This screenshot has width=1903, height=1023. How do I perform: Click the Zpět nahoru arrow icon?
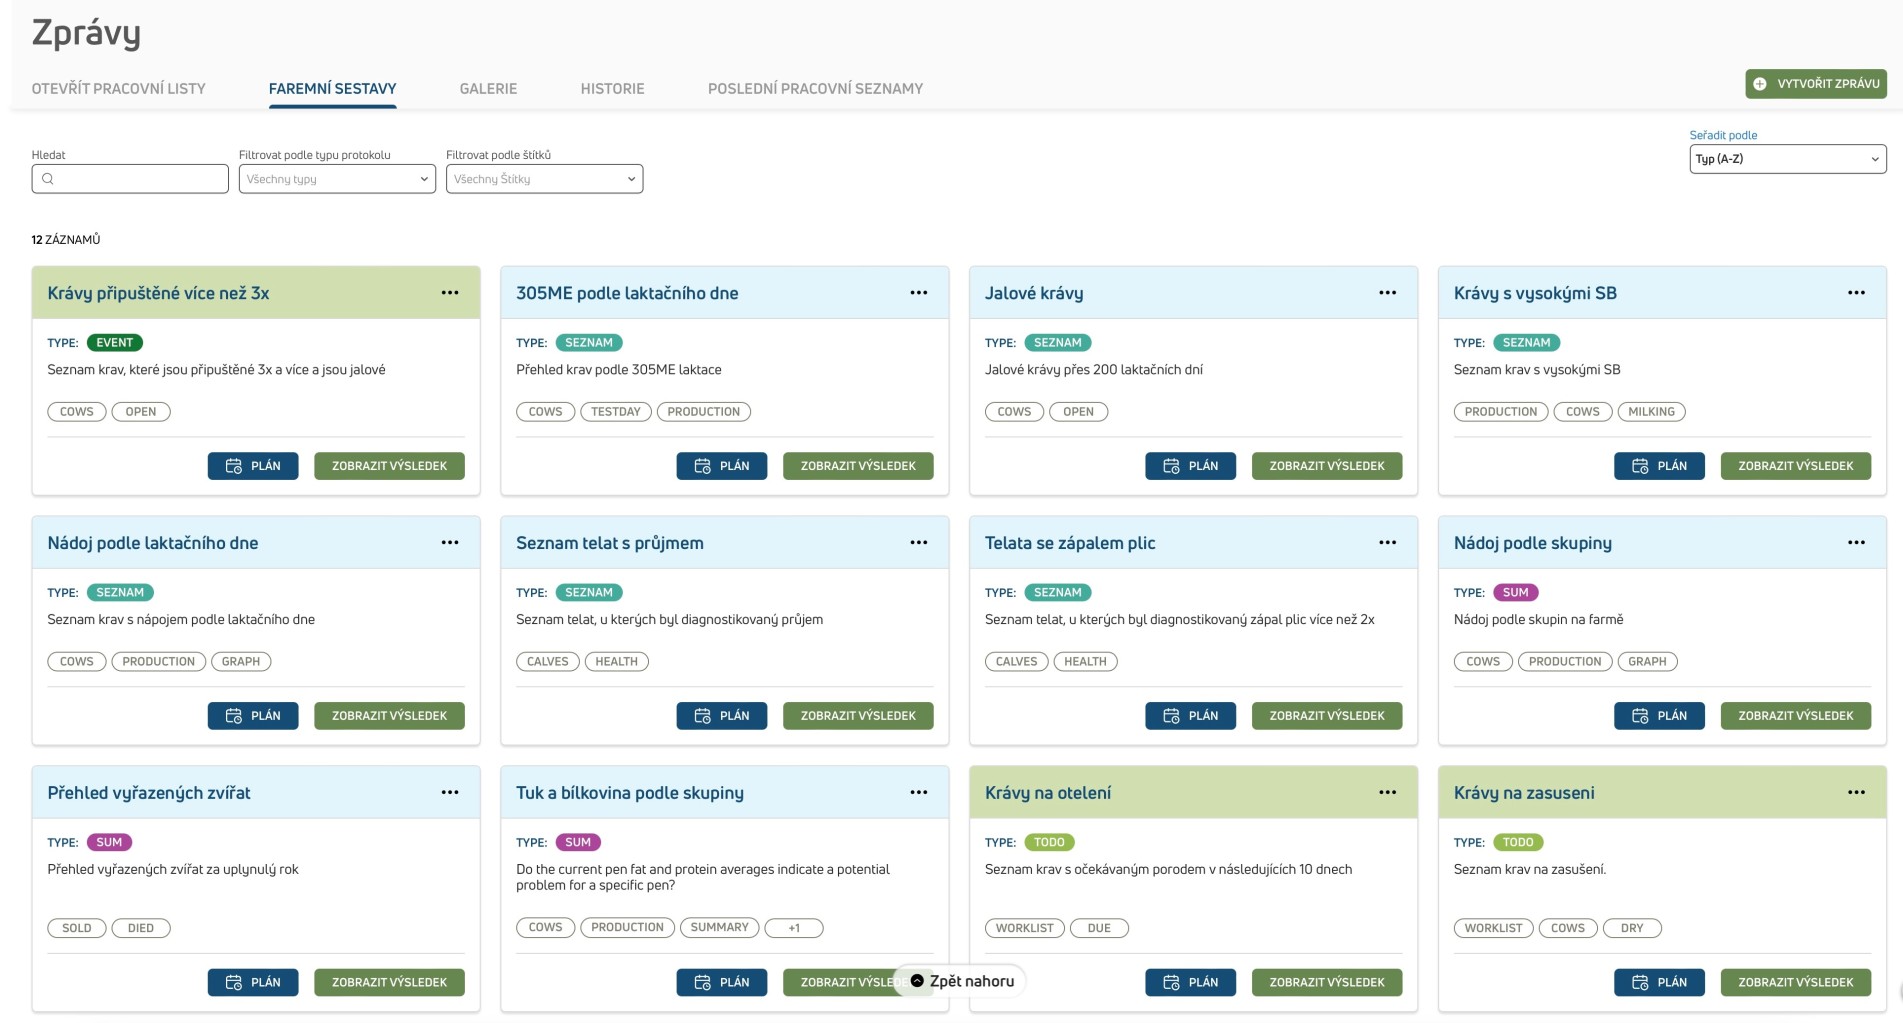(x=917, y=981)
